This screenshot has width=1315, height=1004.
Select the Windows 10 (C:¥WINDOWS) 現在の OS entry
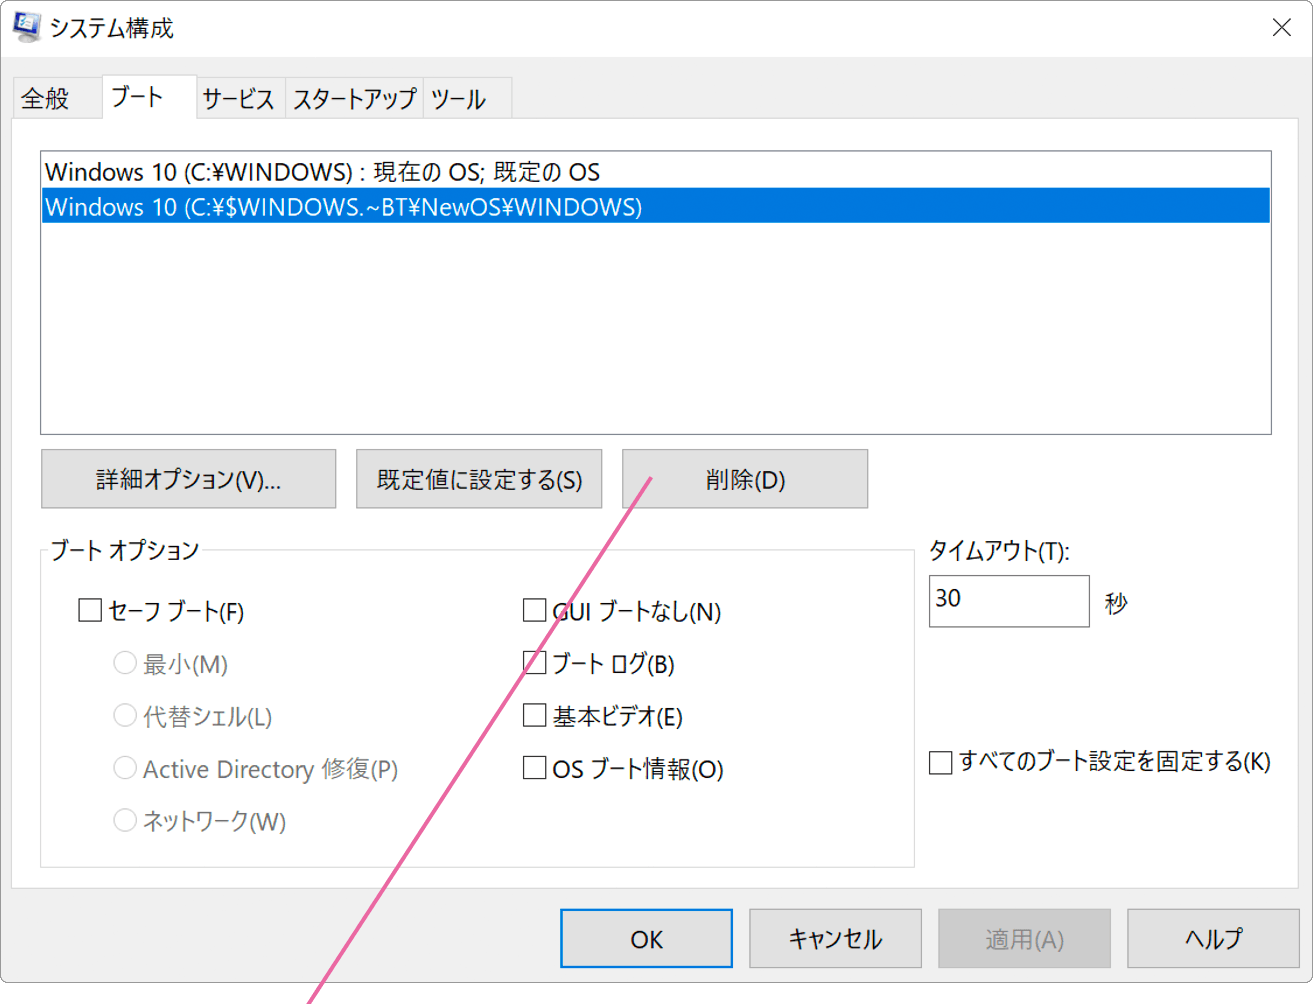pyautogui.click(x=656, y=172)
